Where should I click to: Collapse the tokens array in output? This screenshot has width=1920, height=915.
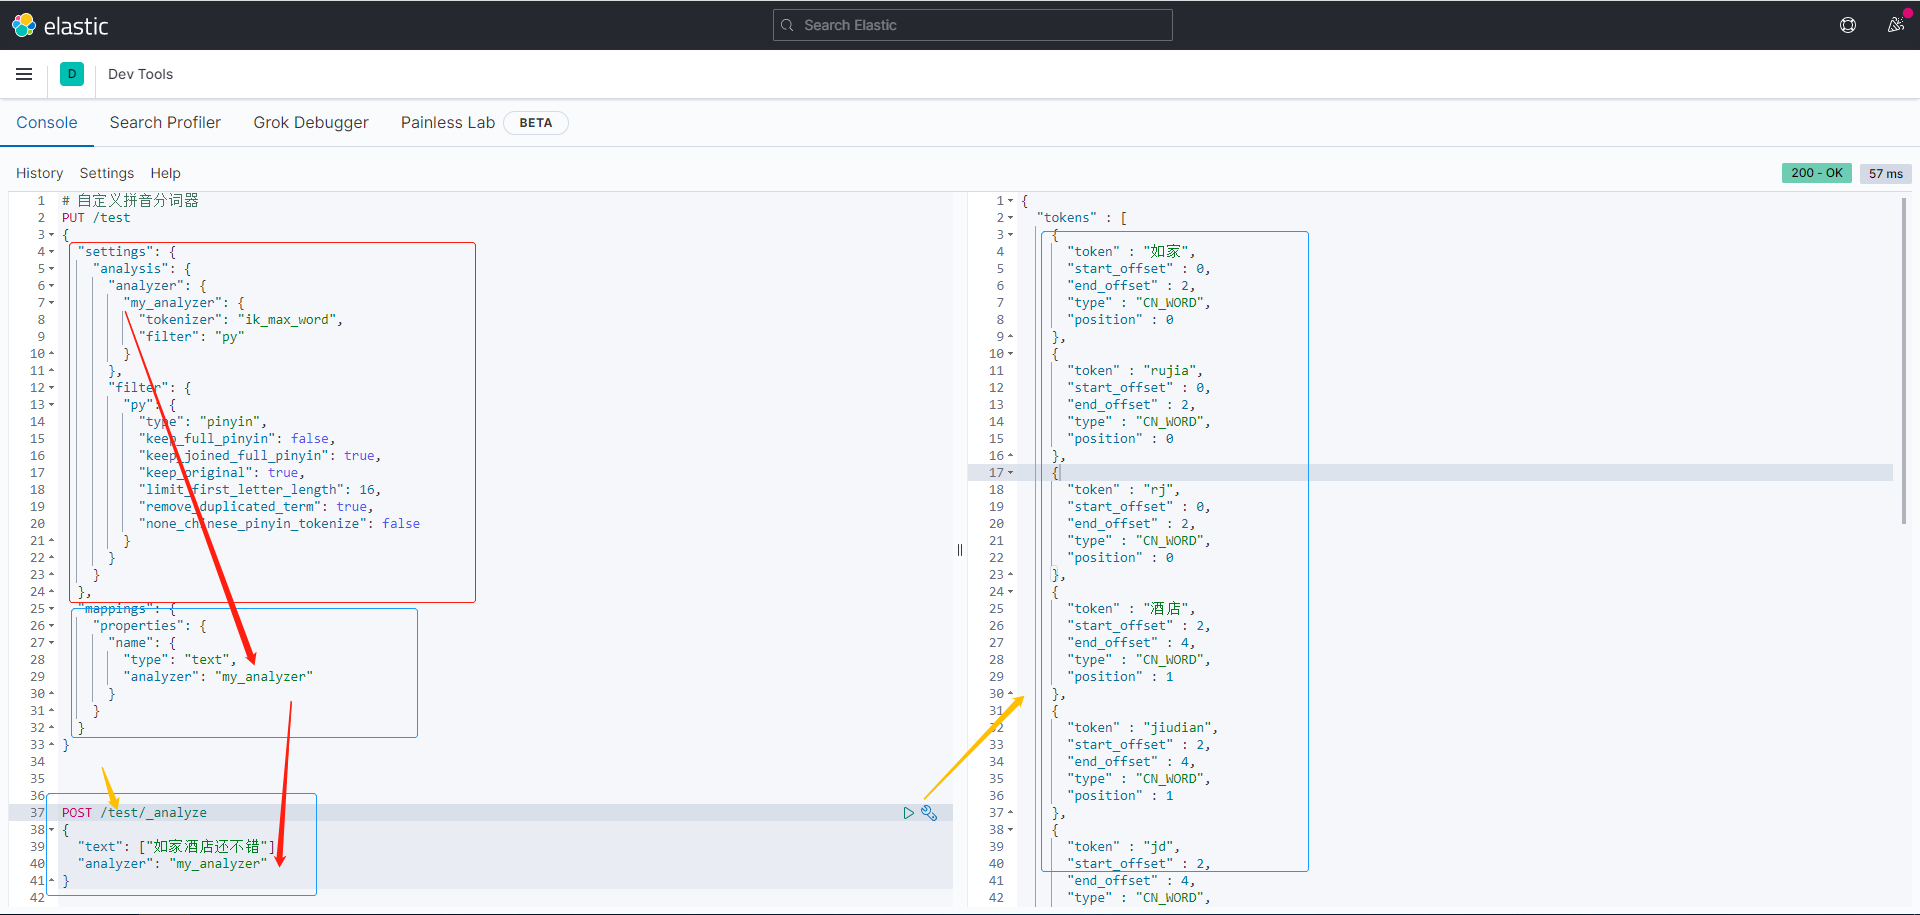pyautogui.click(x=1011, y=218)
